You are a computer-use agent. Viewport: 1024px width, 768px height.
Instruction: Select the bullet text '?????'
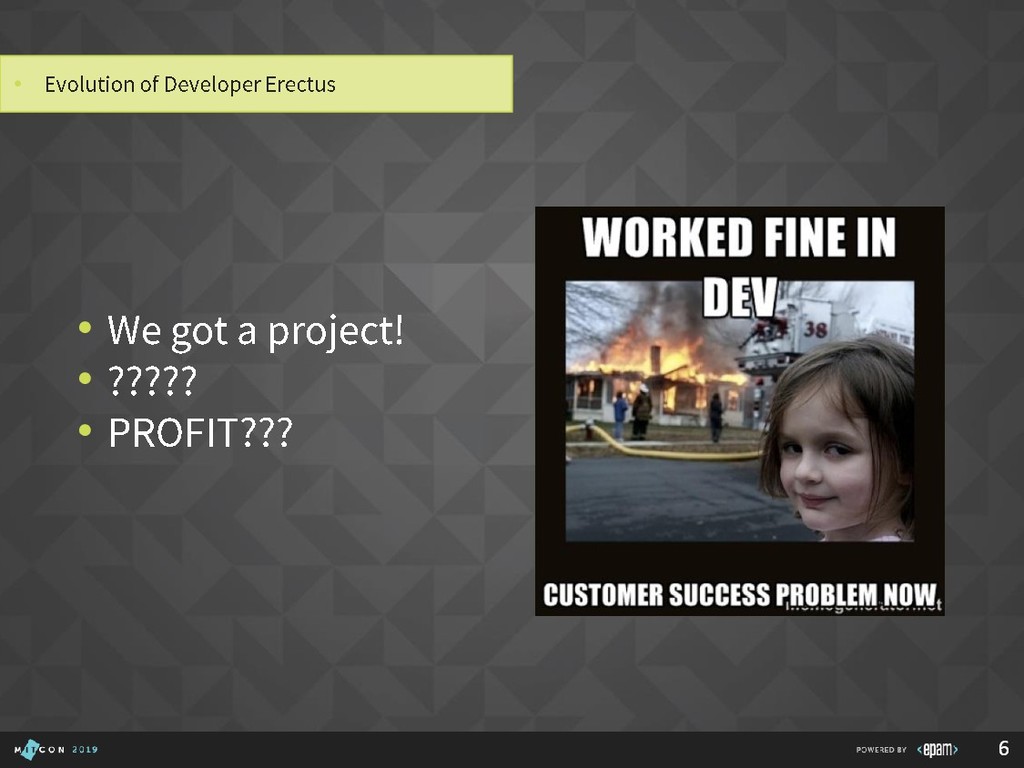tap(152, 381)
